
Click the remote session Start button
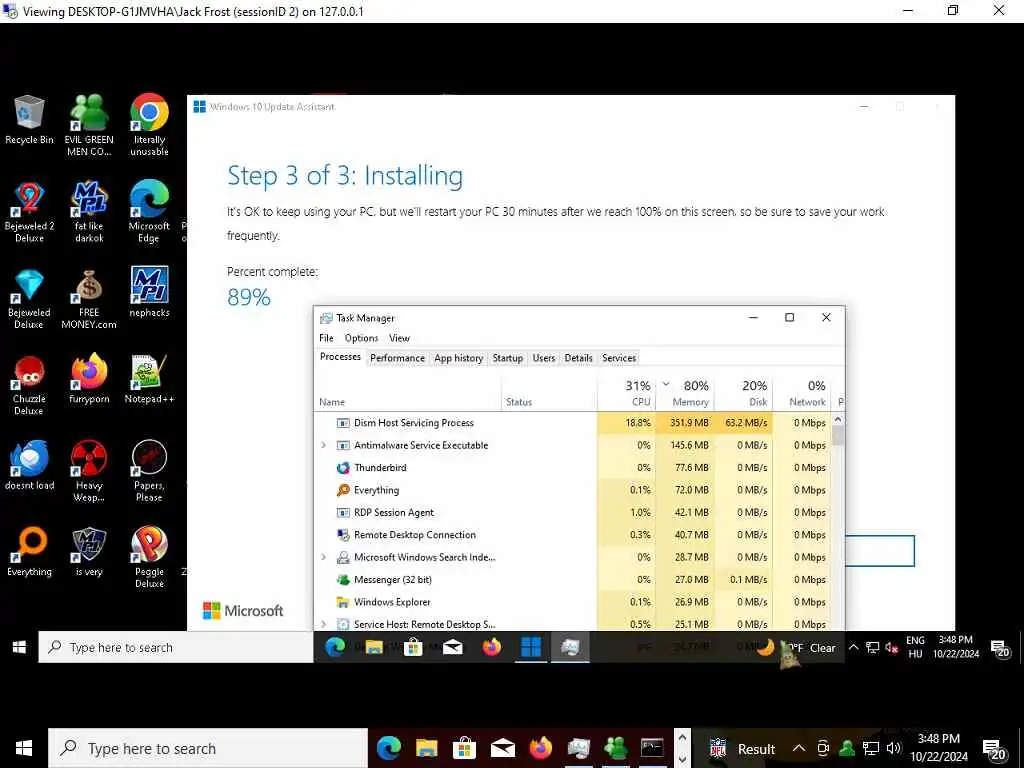click(19, 647)
